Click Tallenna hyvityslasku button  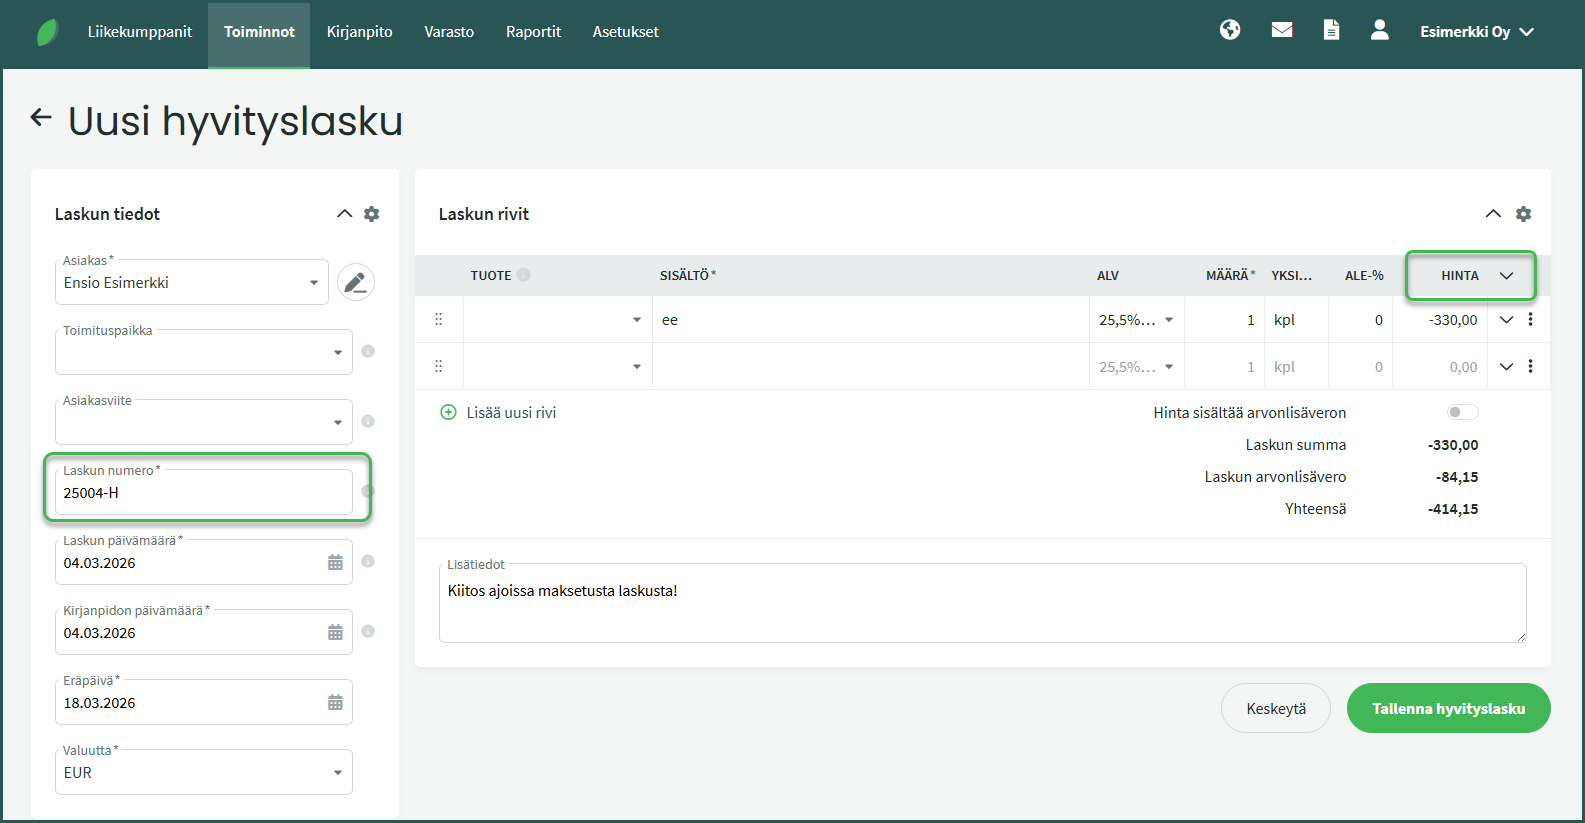1448,708
